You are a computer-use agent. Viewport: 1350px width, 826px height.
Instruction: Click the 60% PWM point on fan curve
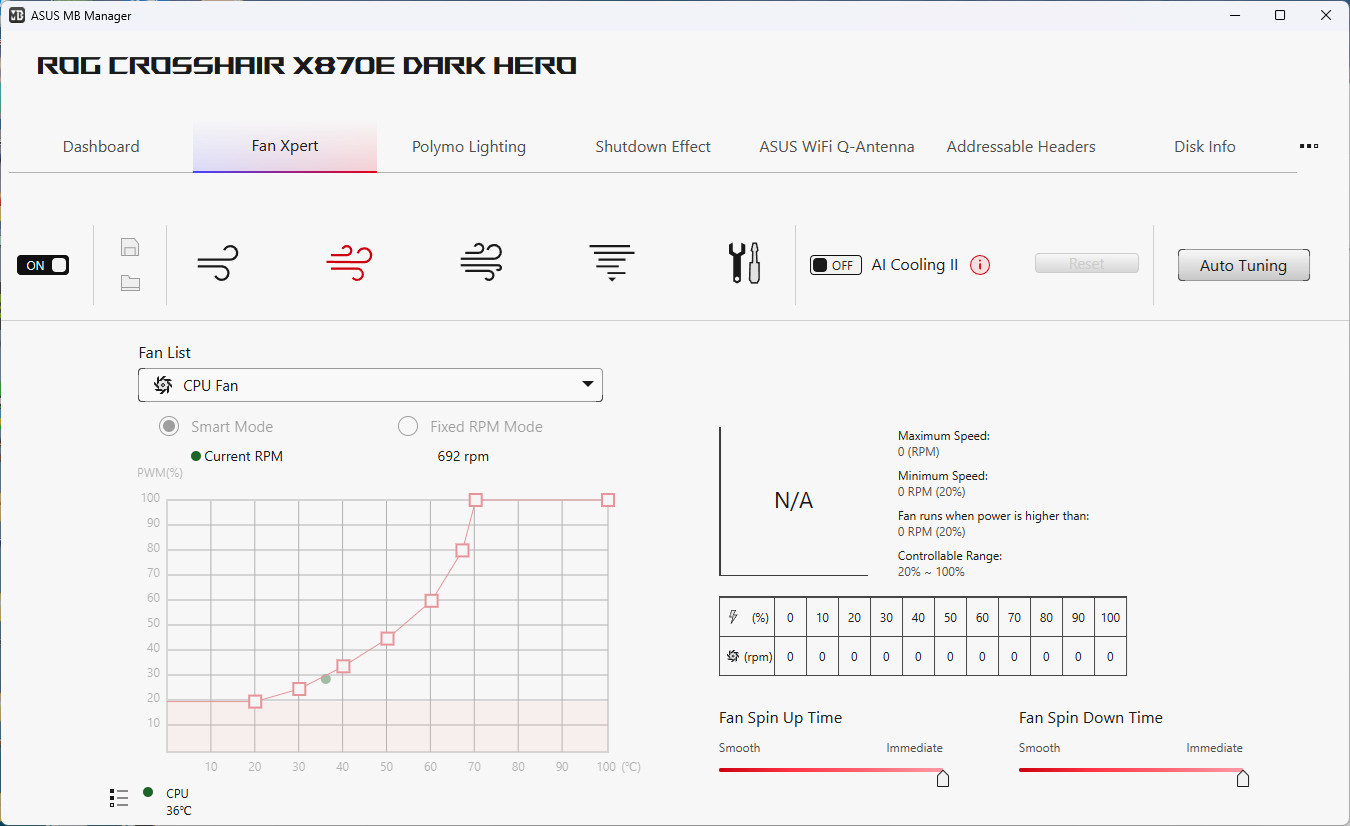point(431,601)
